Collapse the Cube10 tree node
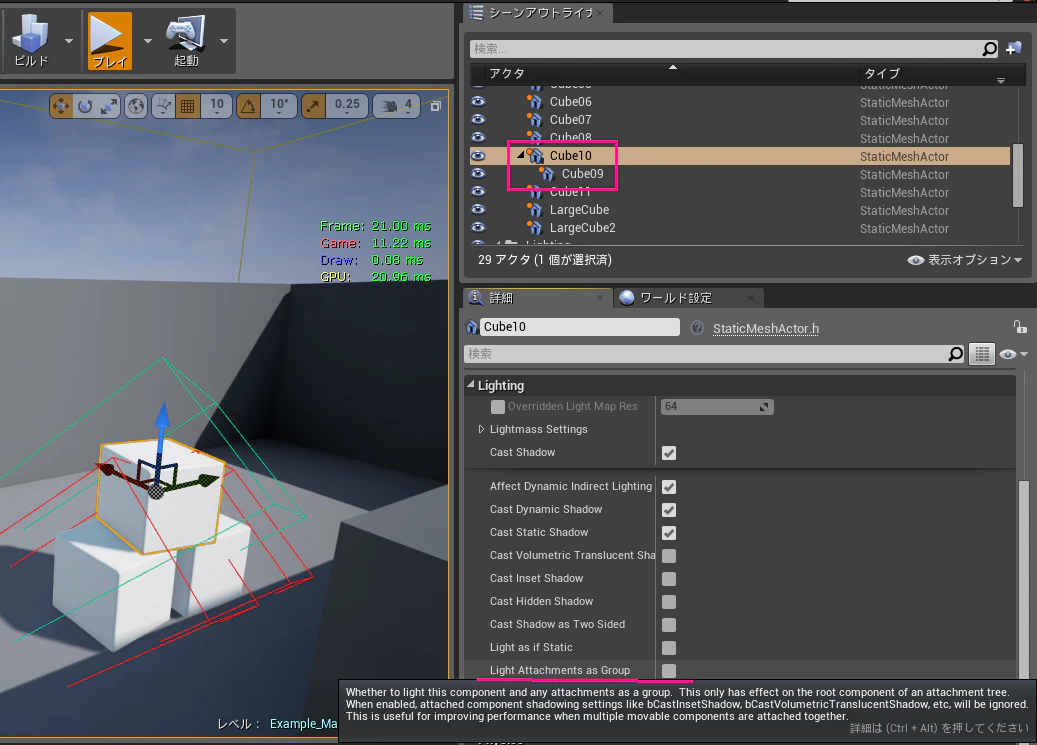 coord(520,155)
